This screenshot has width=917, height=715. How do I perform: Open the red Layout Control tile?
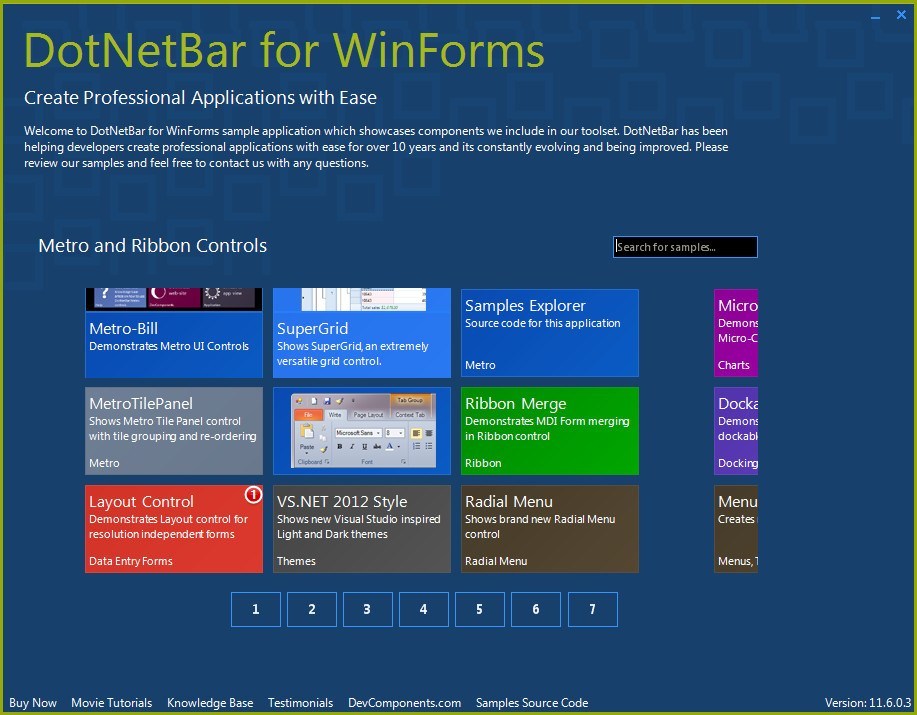174,529
